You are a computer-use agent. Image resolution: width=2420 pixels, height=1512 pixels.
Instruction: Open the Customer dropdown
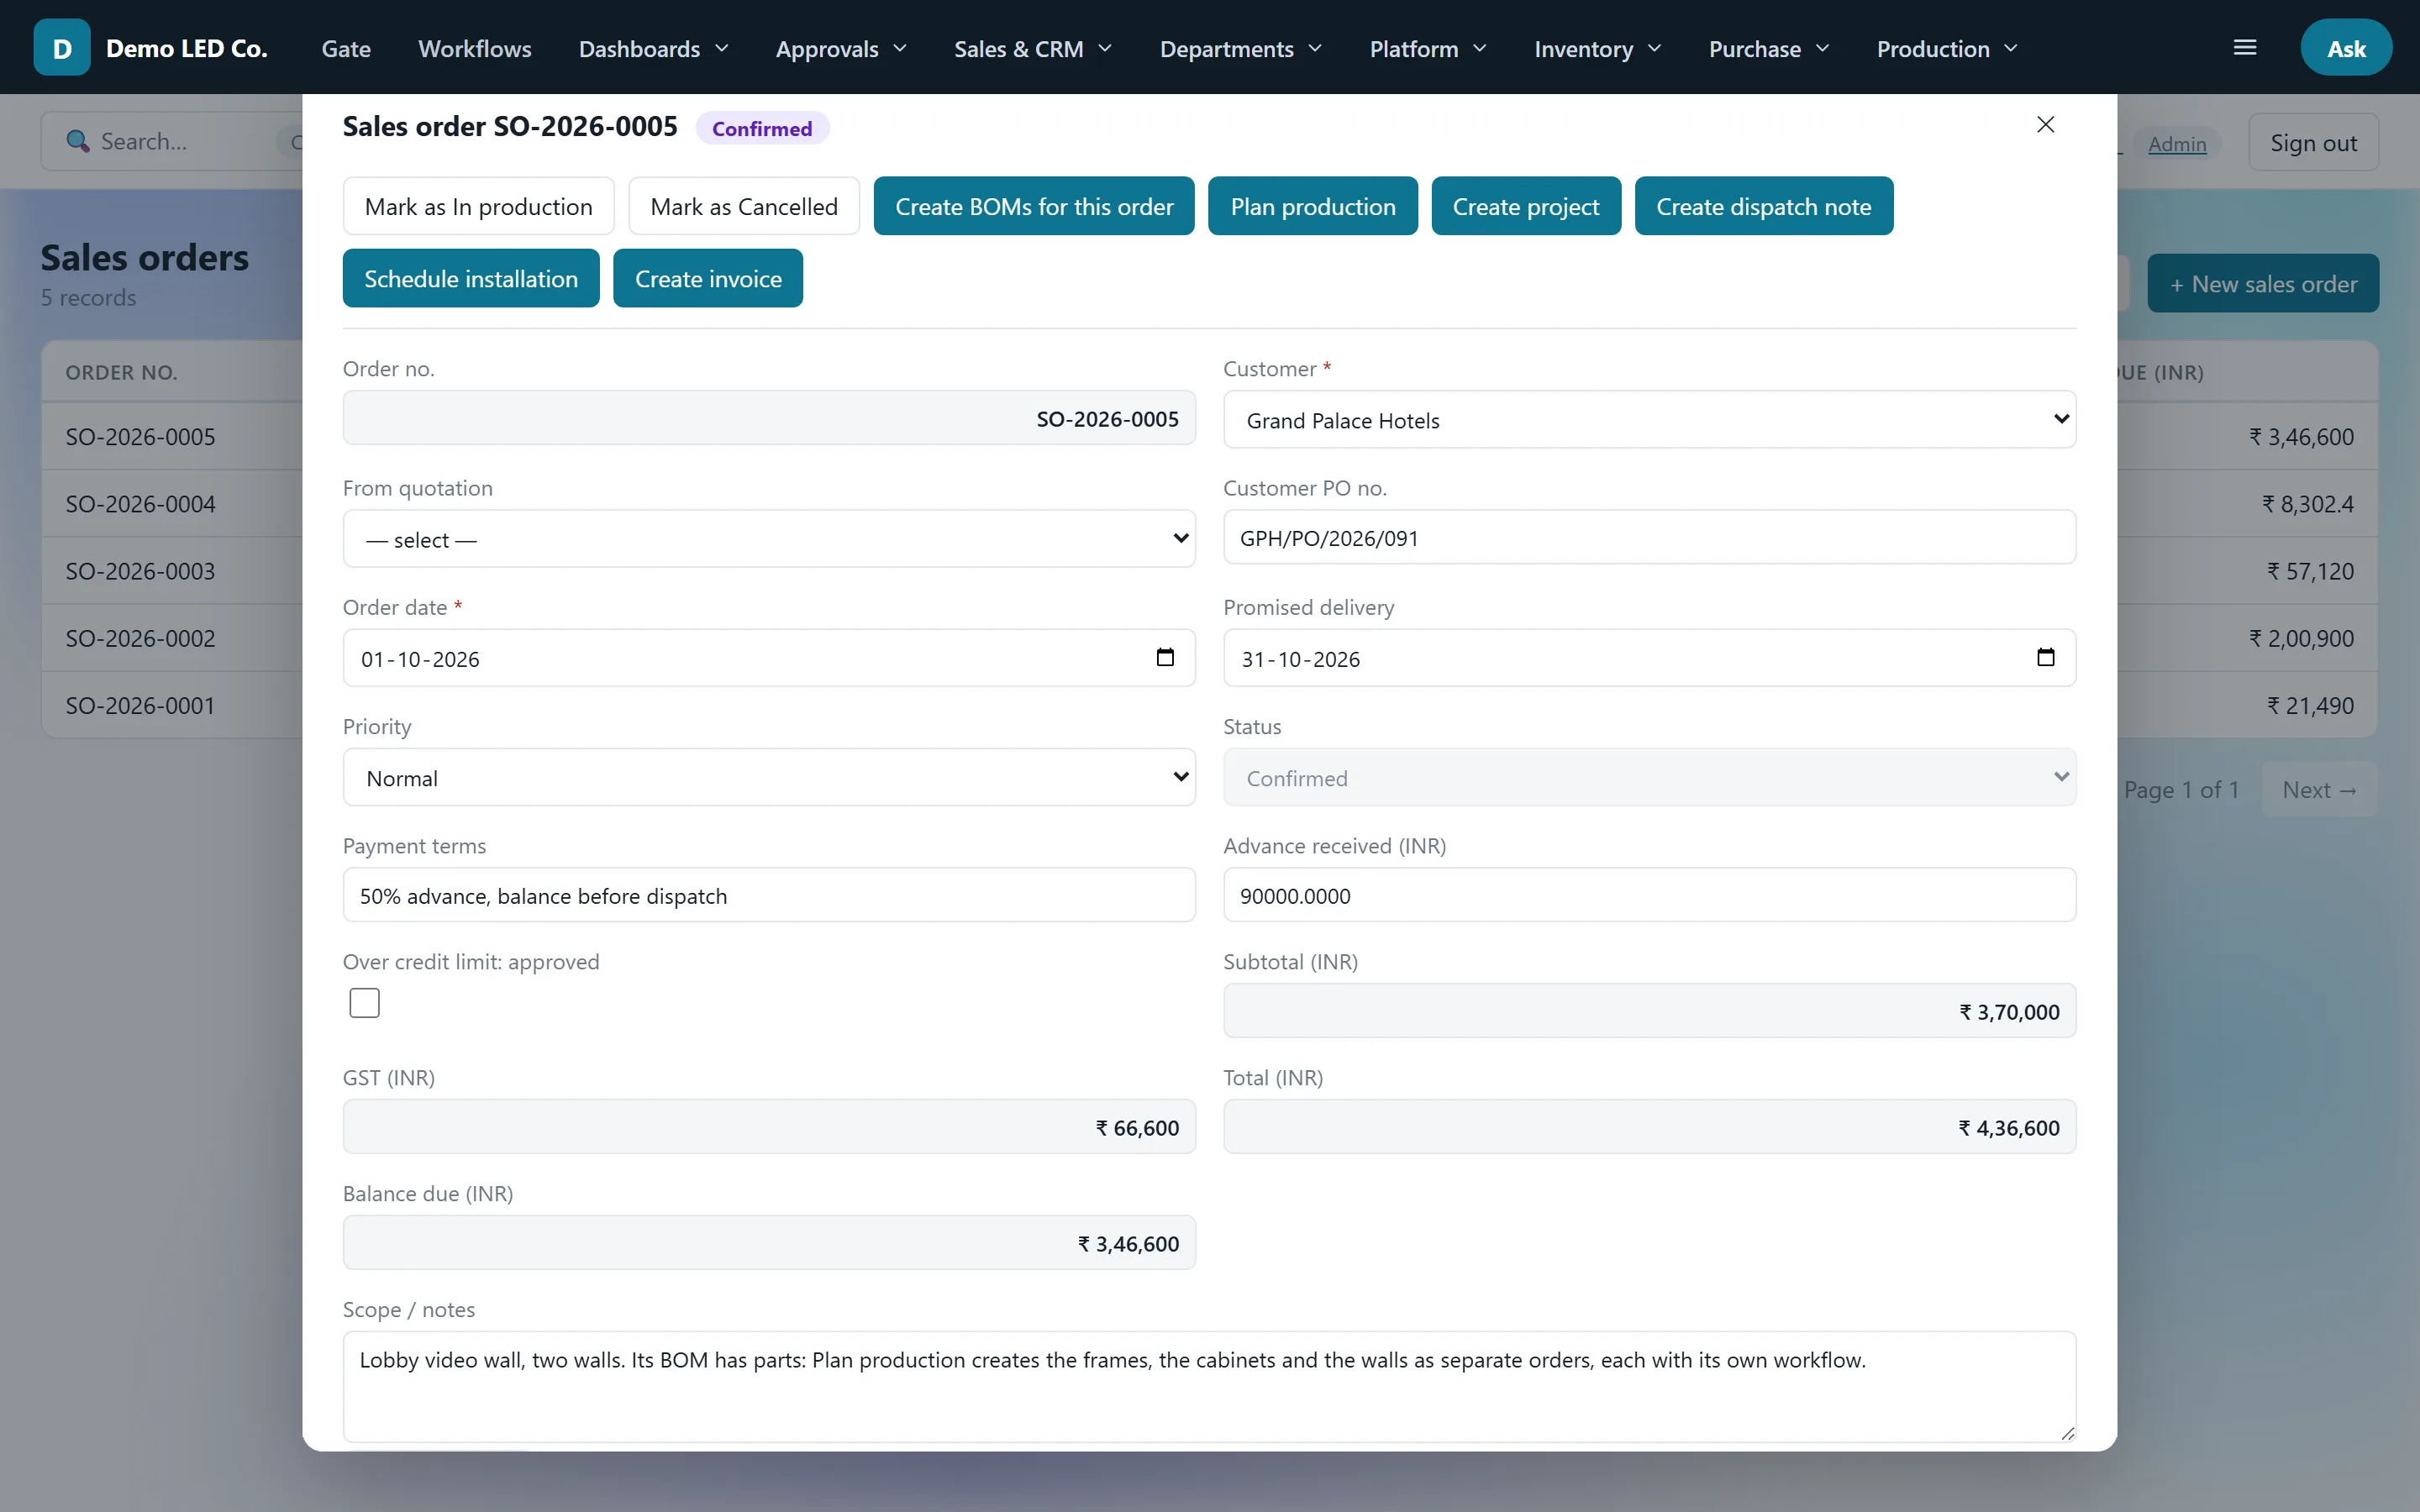pyautogui.click(x=1649, y=420)
